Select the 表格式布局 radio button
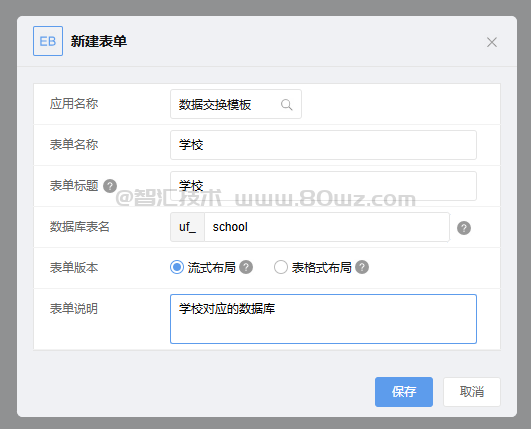 click(281, 267)
